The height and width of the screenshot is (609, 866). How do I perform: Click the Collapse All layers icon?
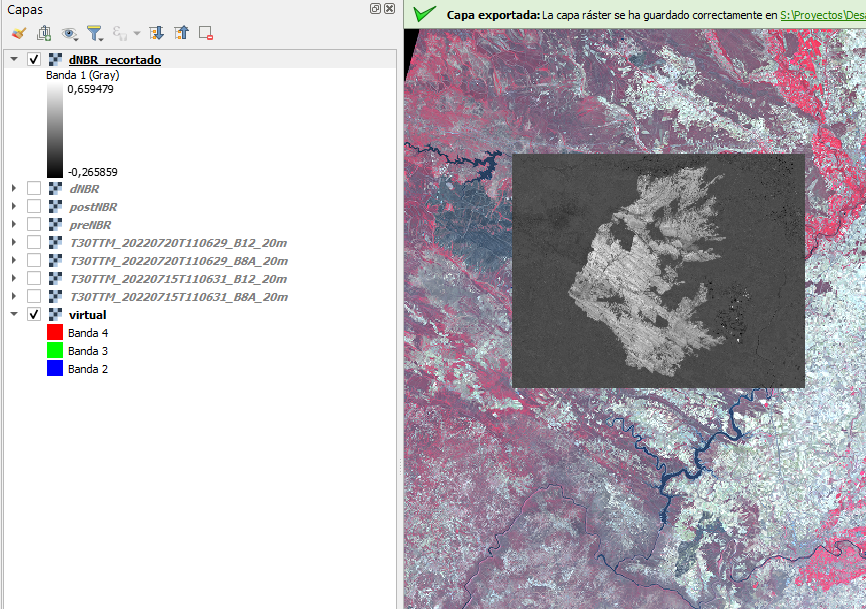pos(181,33)
